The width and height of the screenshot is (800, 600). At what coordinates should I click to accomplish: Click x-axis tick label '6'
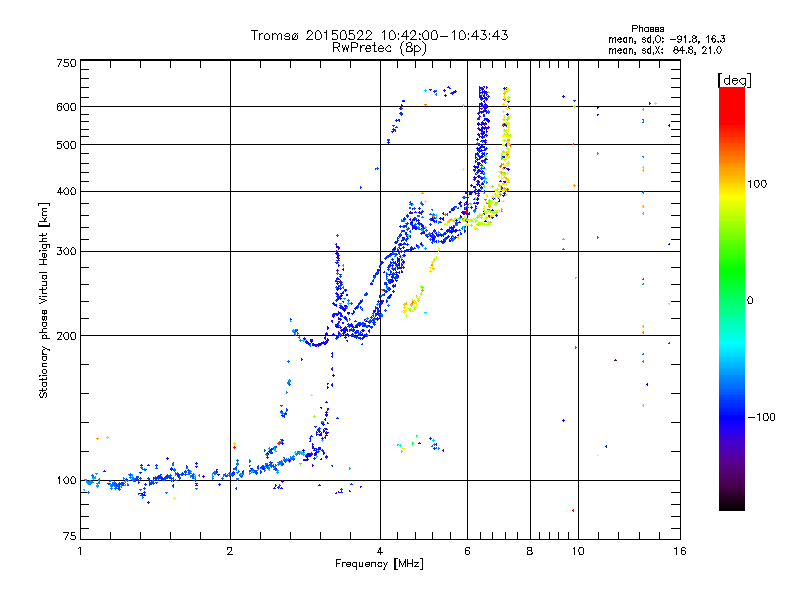coord(467,551)
